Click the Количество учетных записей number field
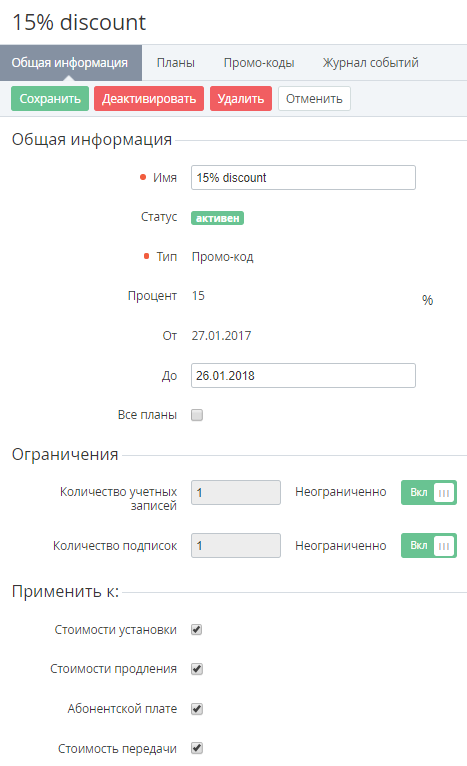The width and height of the screenshot is (467, 766). pos(236,492)
